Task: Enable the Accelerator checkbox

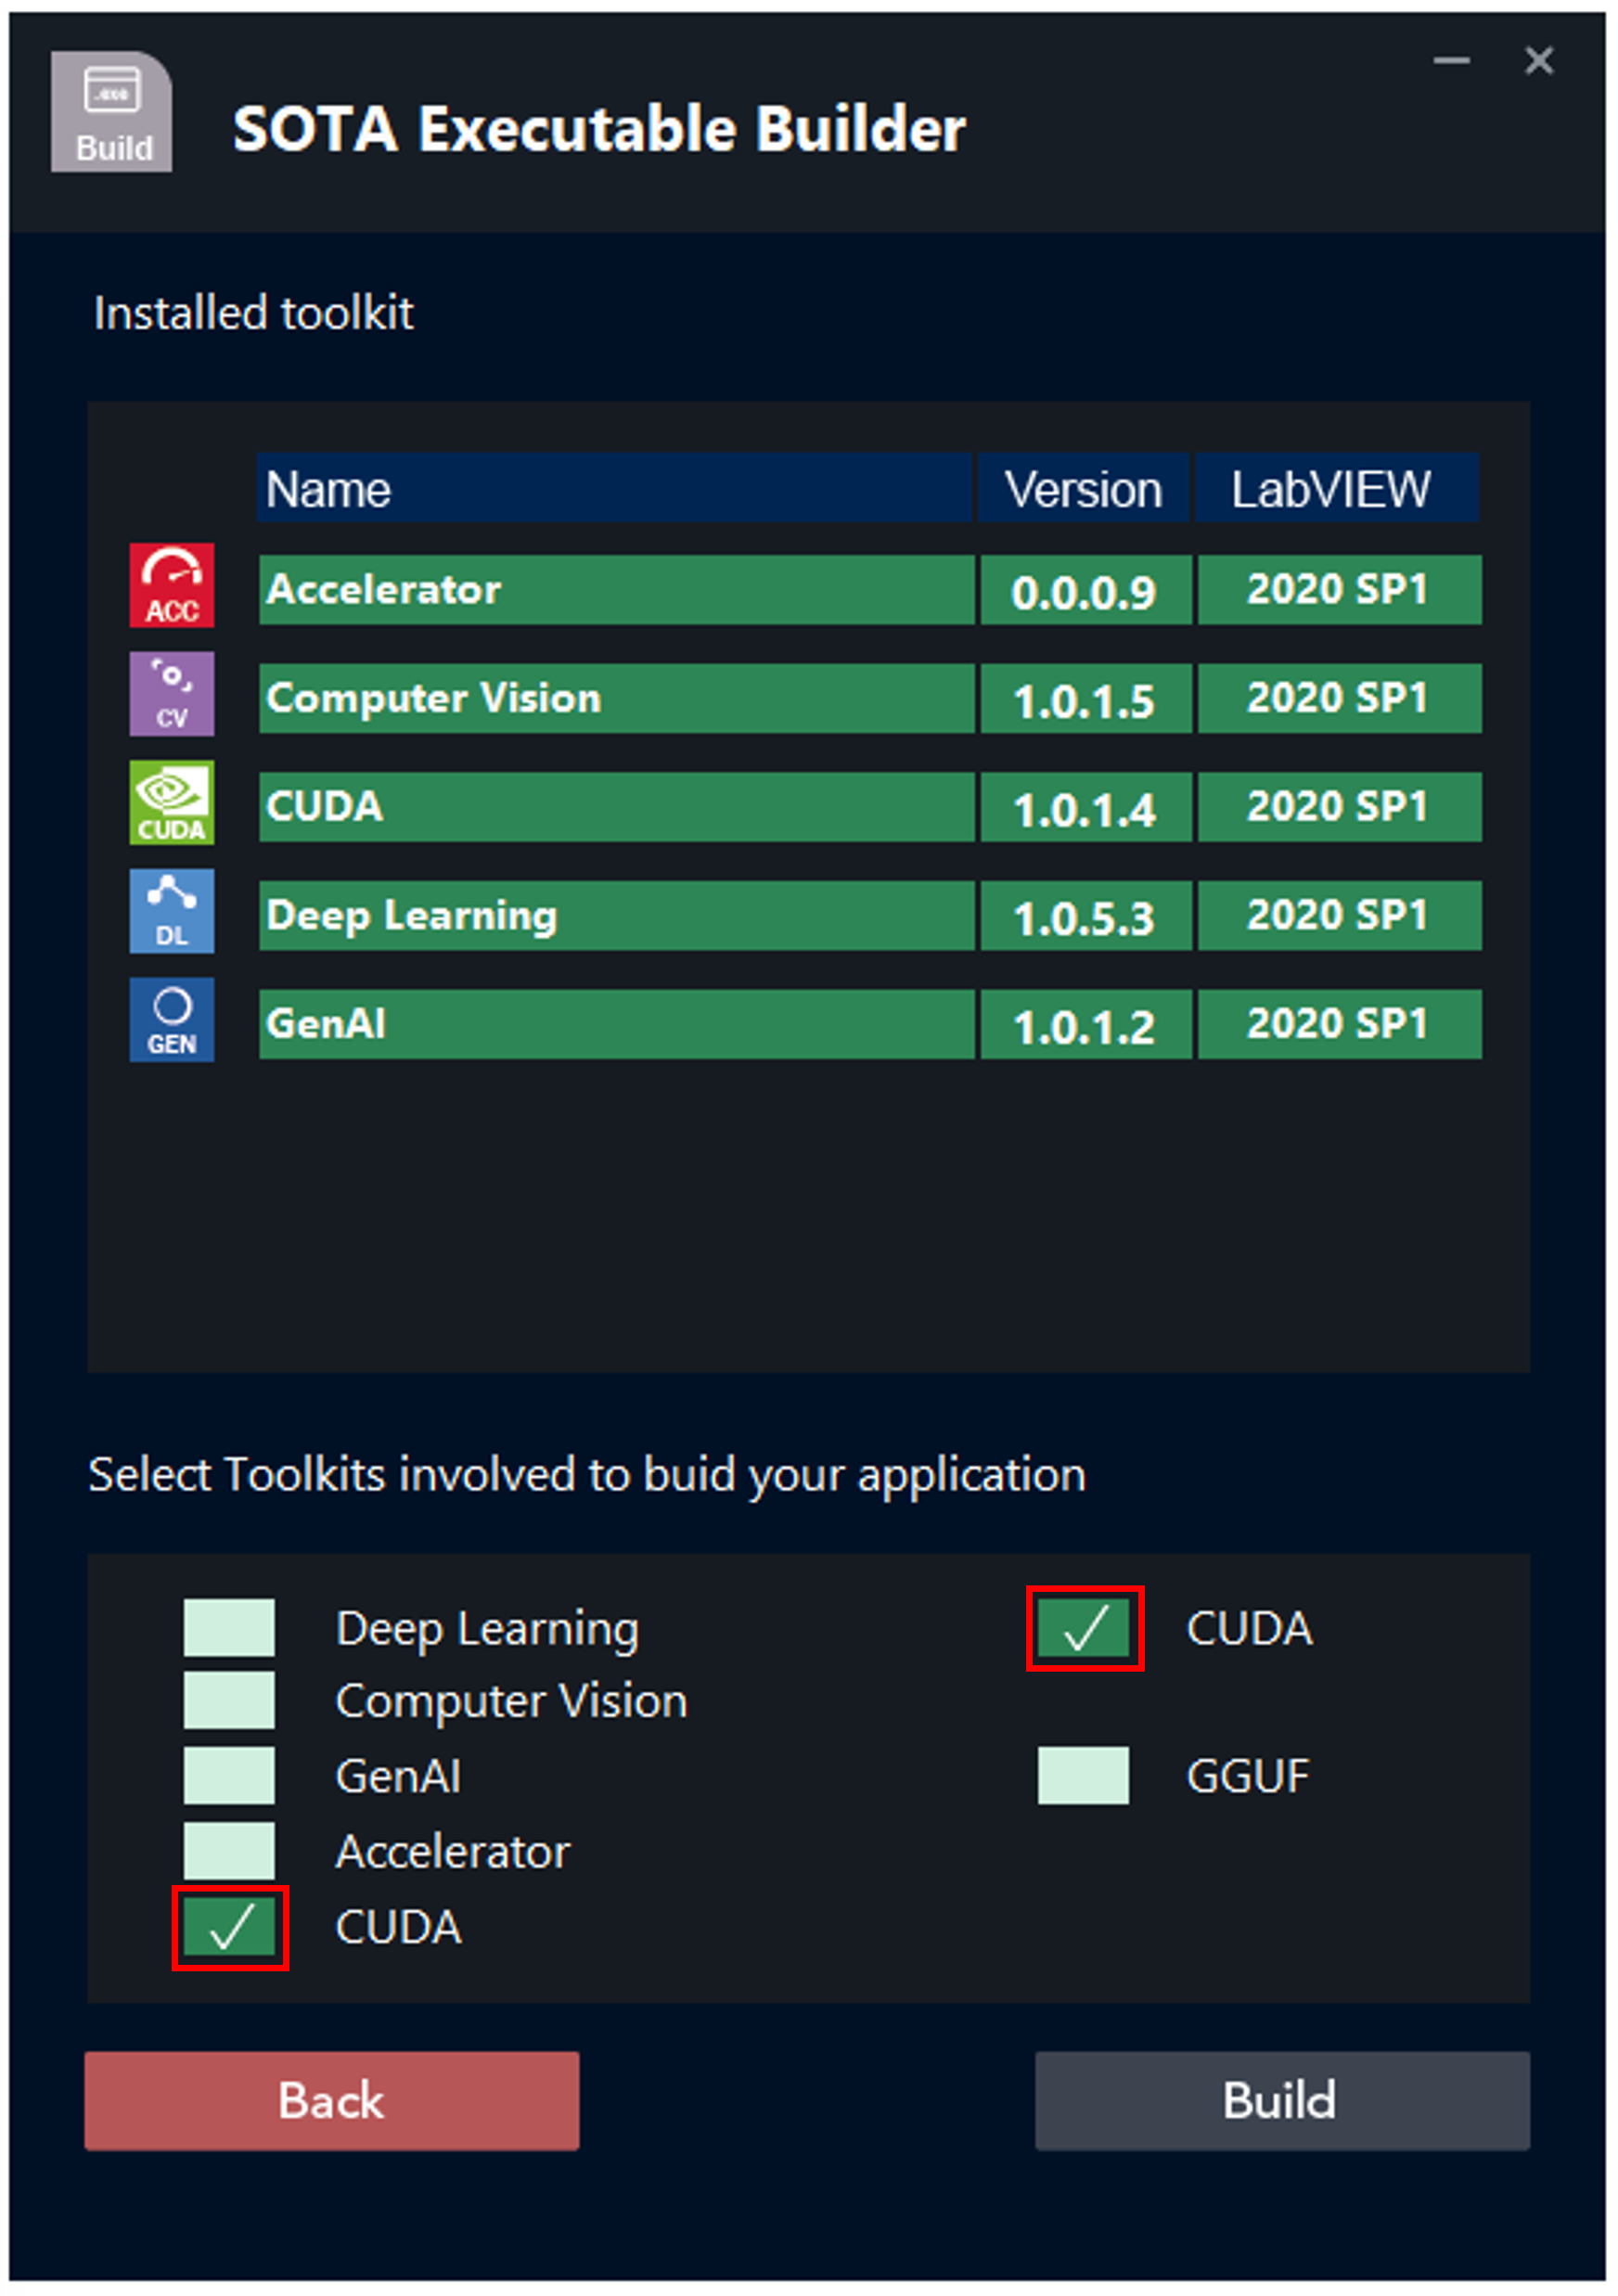Action: pyautogui.click(x=229, y=1851)
